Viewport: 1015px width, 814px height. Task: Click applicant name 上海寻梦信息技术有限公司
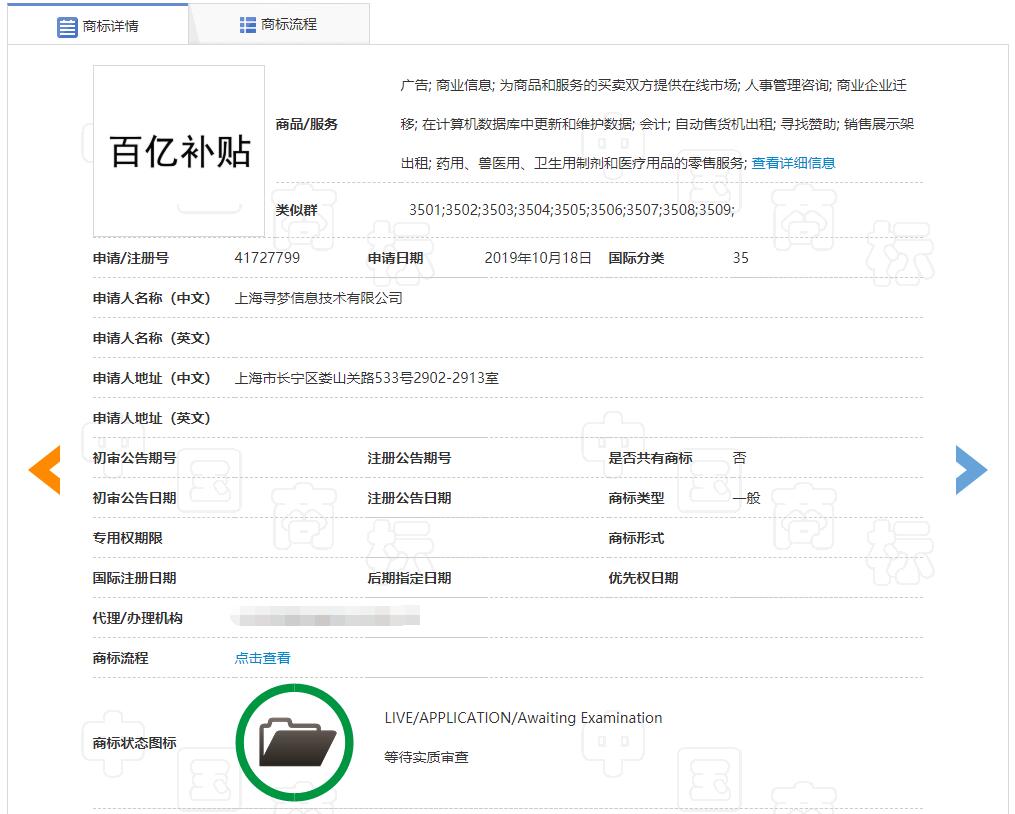pos(318,298)
